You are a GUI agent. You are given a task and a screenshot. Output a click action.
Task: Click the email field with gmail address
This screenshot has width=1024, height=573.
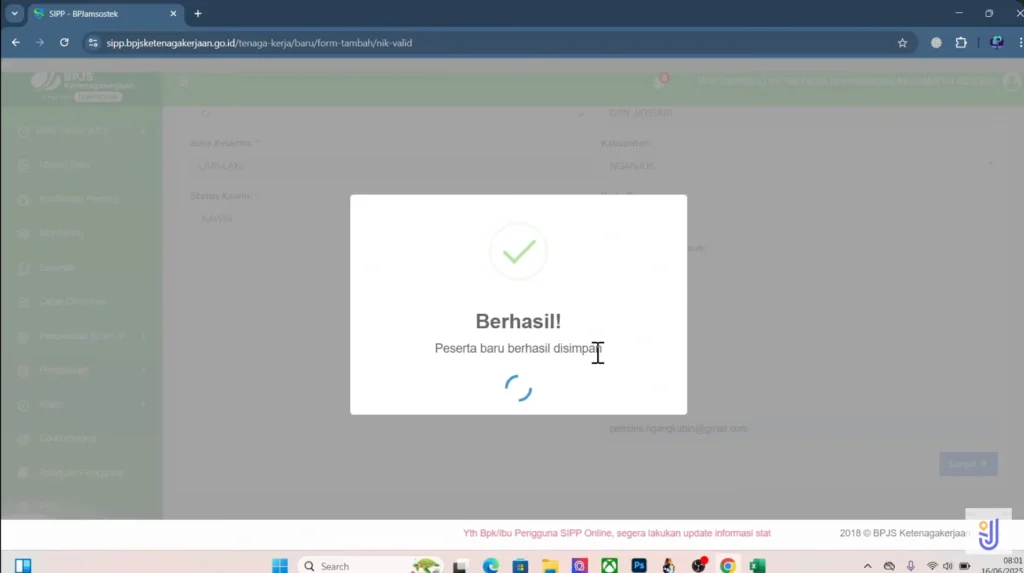coord(799,429)
